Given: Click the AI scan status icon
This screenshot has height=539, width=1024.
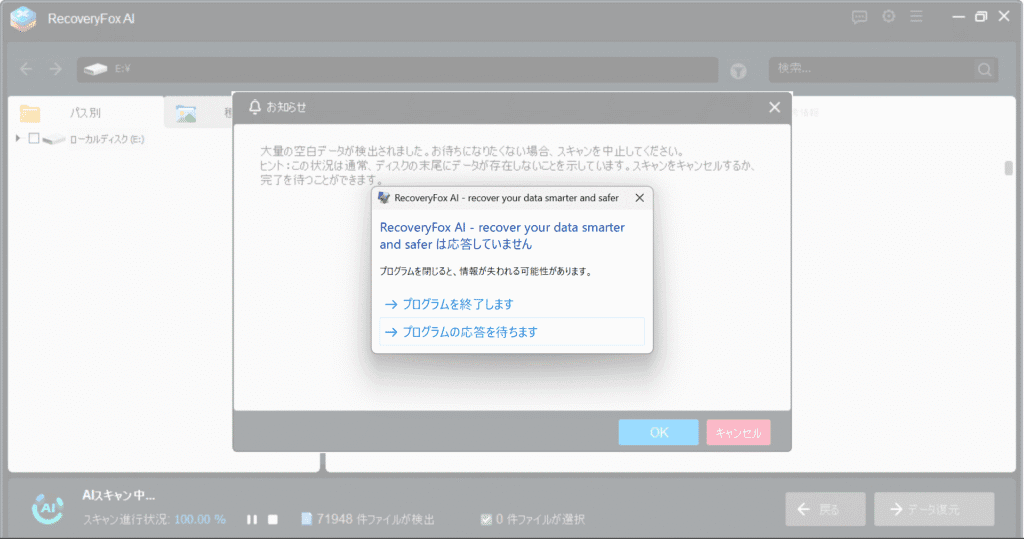Looking at the screenshot, I should click(x=48, y=508).
